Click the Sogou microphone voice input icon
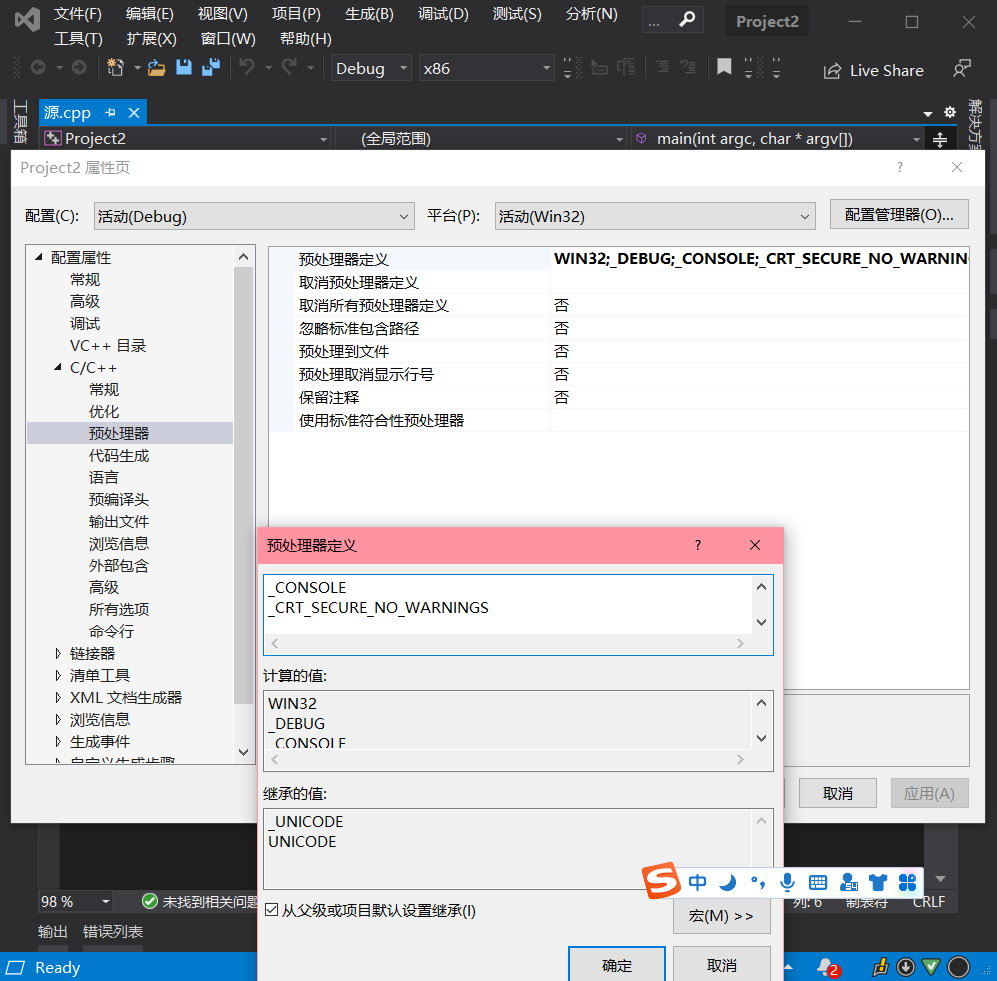This screenshot has height=981, width=997. click(787, 882)
